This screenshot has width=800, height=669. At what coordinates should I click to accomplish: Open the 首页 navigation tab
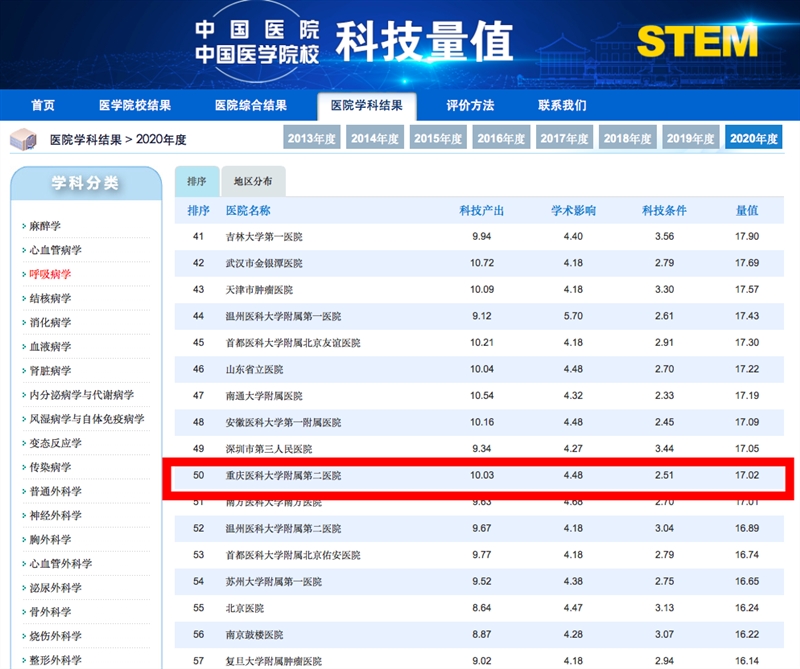pyautogui.click(x=43, y=105)
